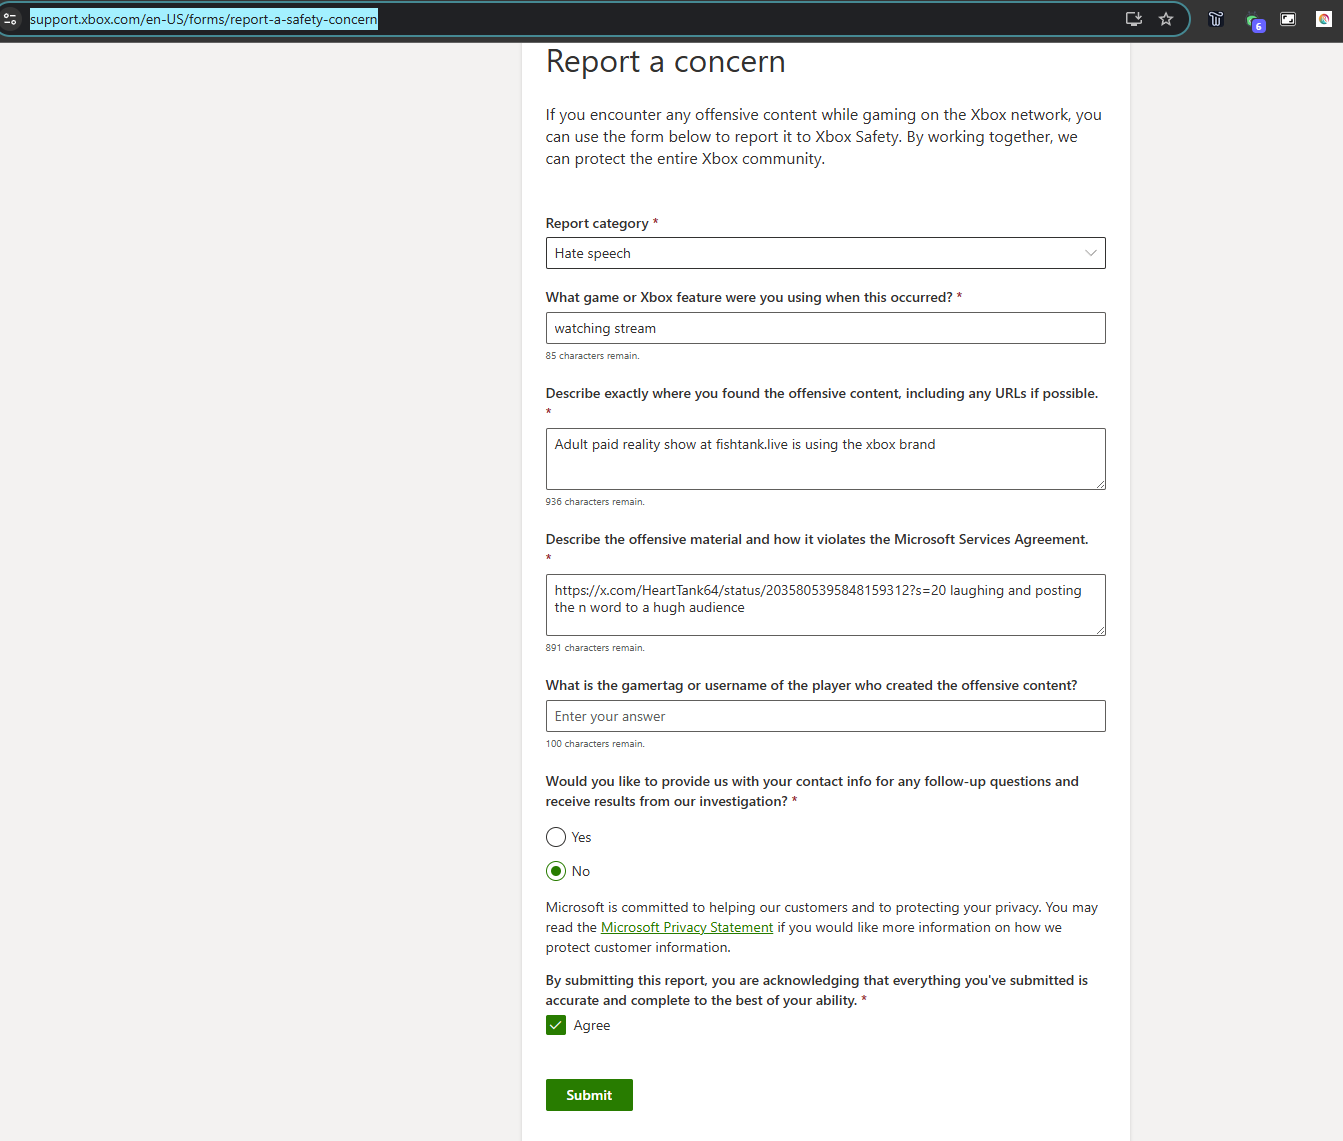Edit the offensive content location textarea
Image resolution: width=1343 pixels, height=1141 pixels.
pyautogui.click(x=825, y=459)
